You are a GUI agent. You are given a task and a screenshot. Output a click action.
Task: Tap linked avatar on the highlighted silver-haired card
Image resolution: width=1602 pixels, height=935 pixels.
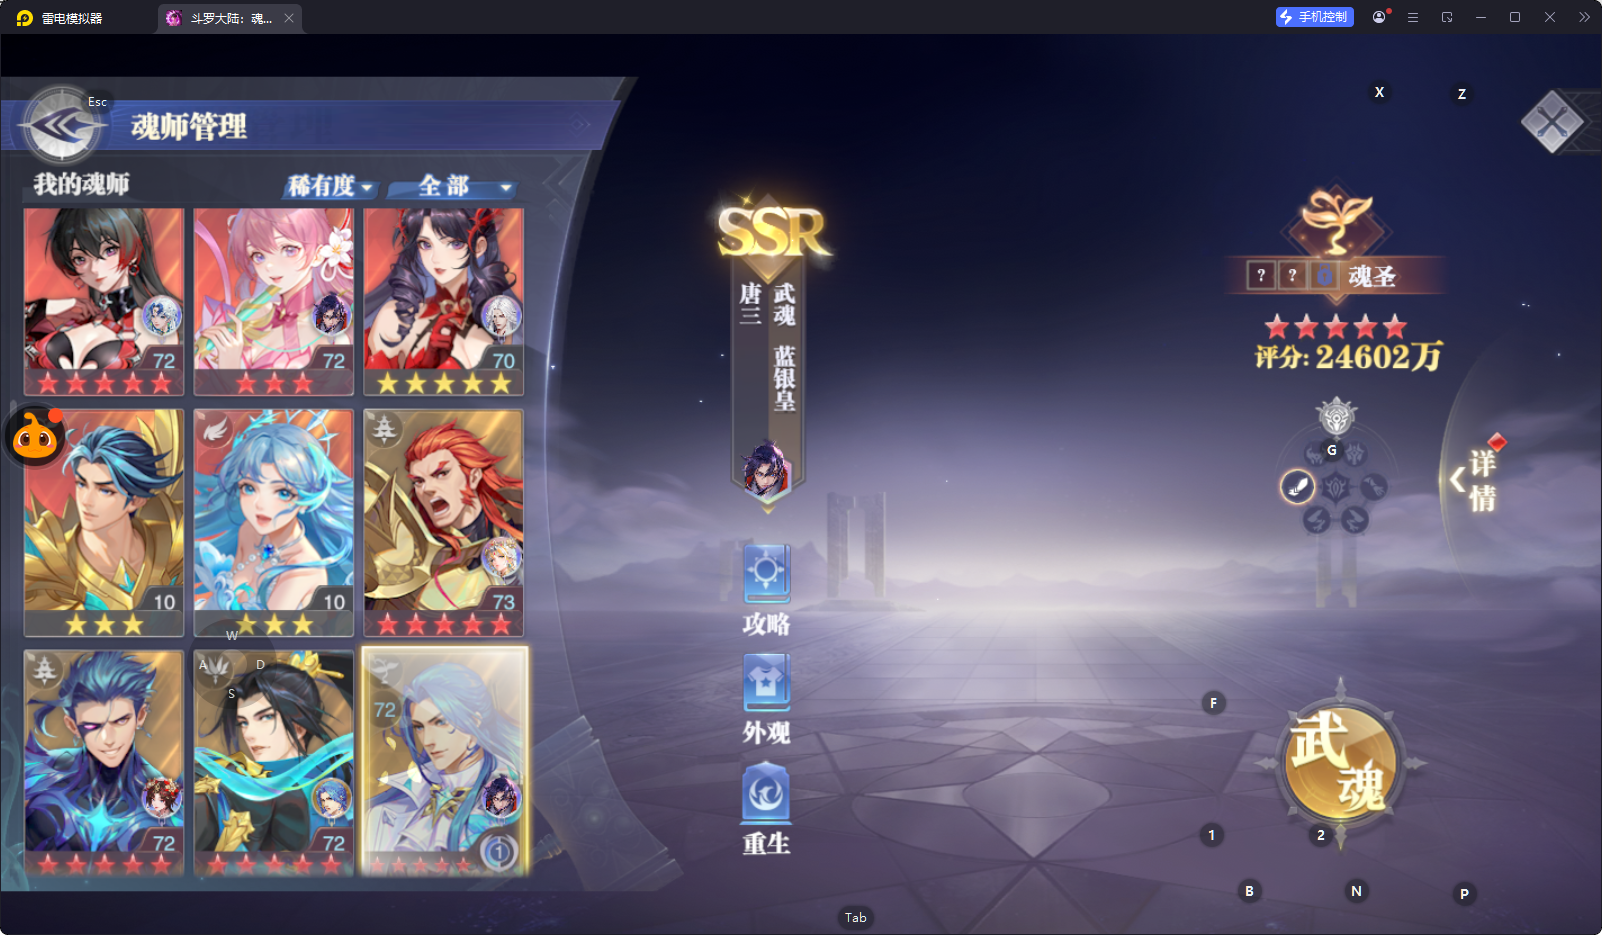coord(501,798)
